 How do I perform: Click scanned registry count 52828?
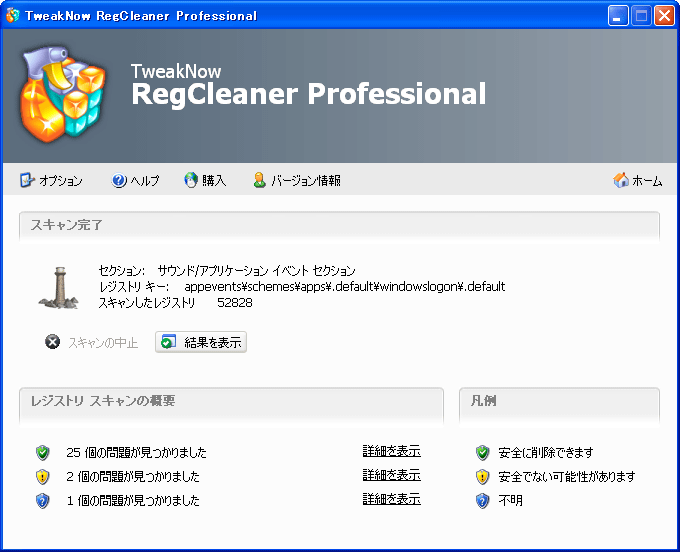[235, 303]
